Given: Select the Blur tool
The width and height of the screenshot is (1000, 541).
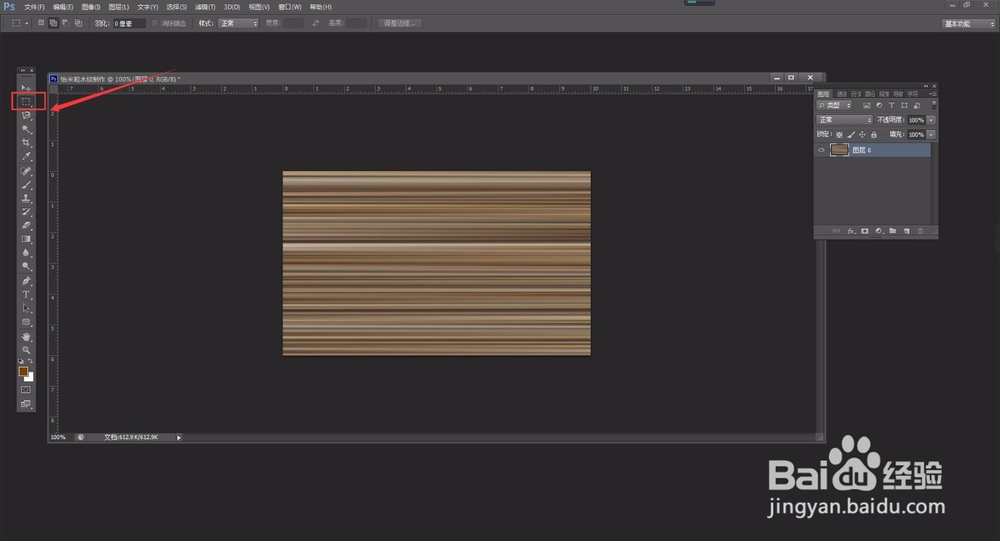Looking at the screenshot, I should [x=26, y=253].
